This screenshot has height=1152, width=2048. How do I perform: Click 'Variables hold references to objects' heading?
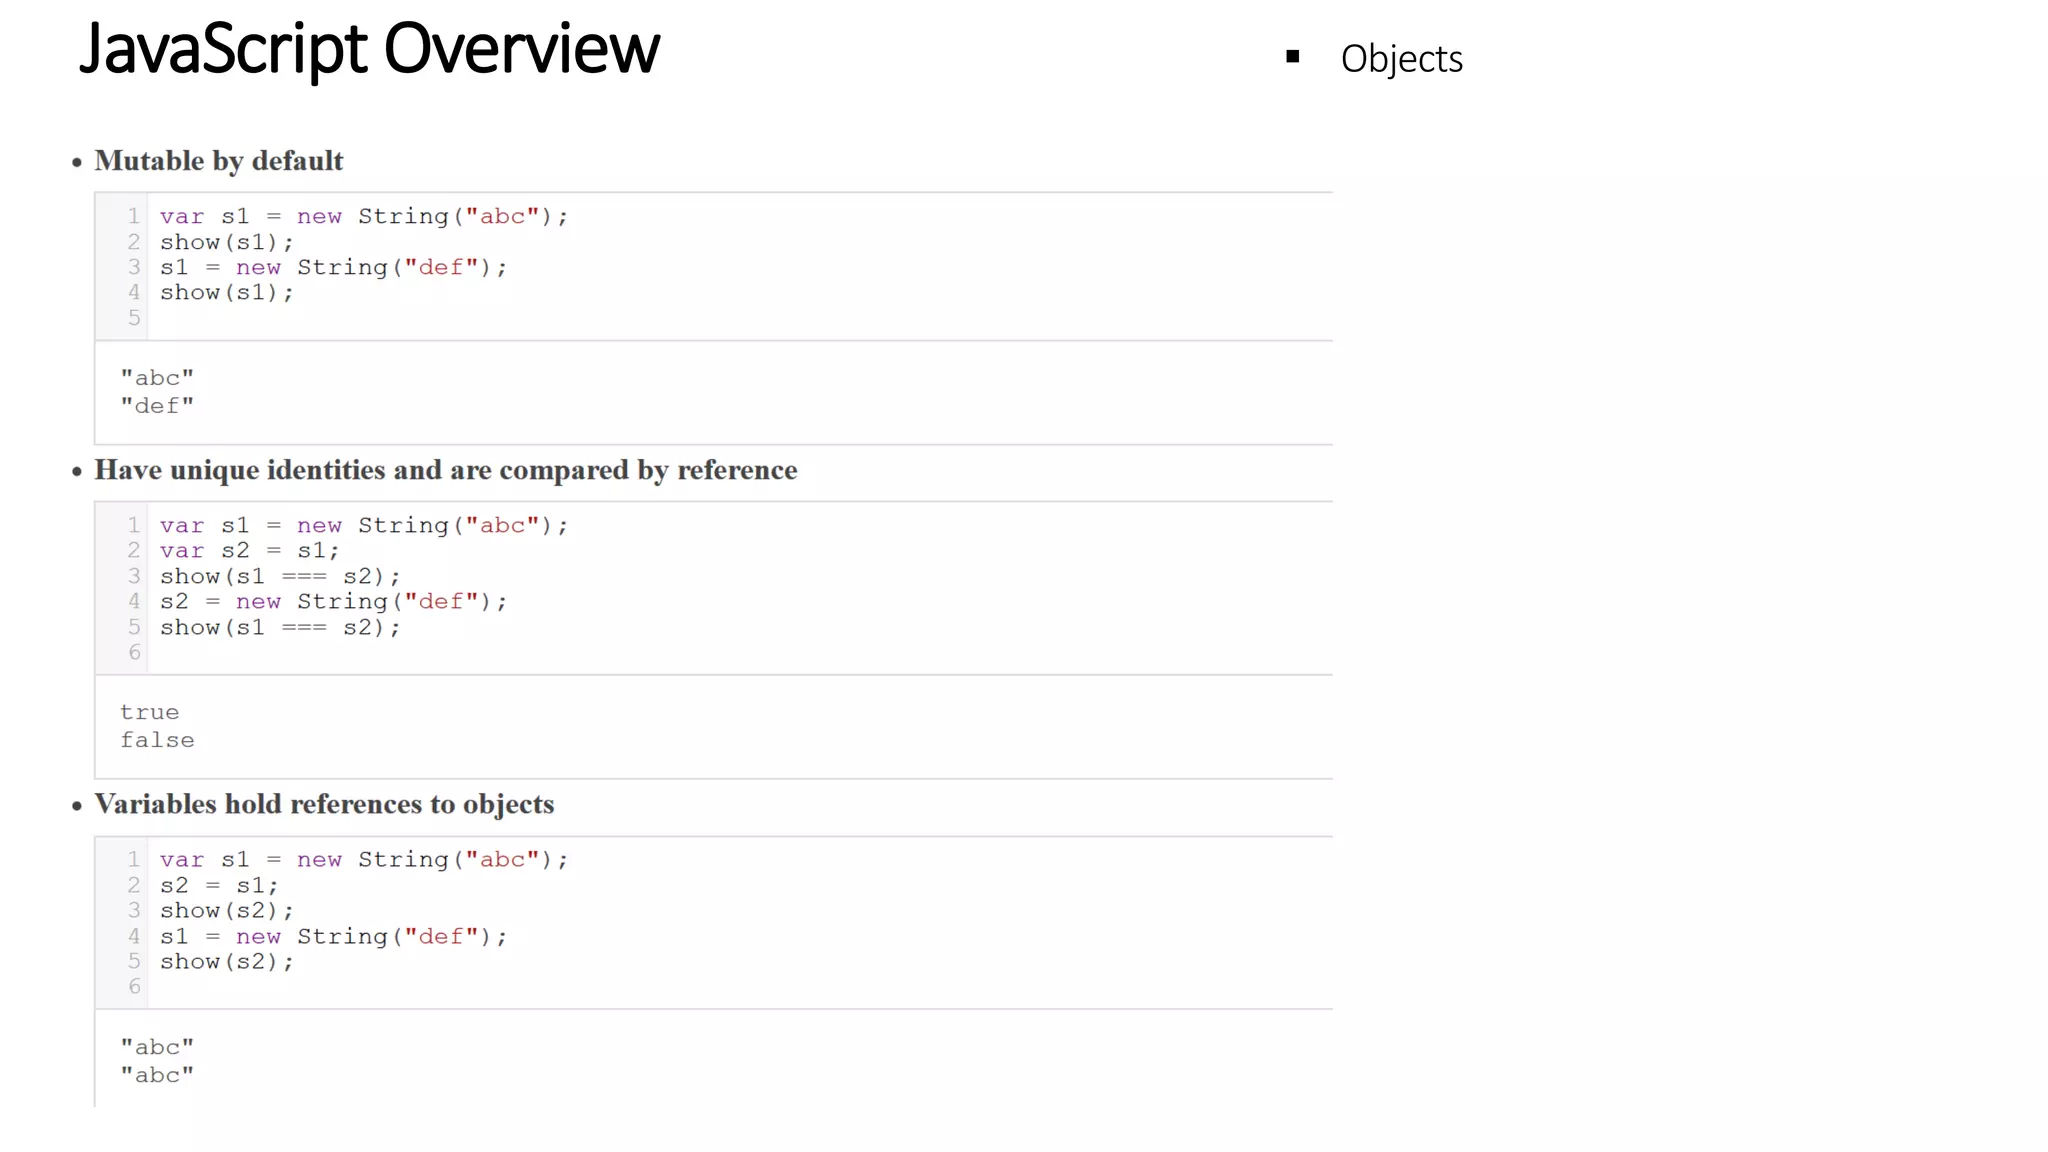[324, 804]
